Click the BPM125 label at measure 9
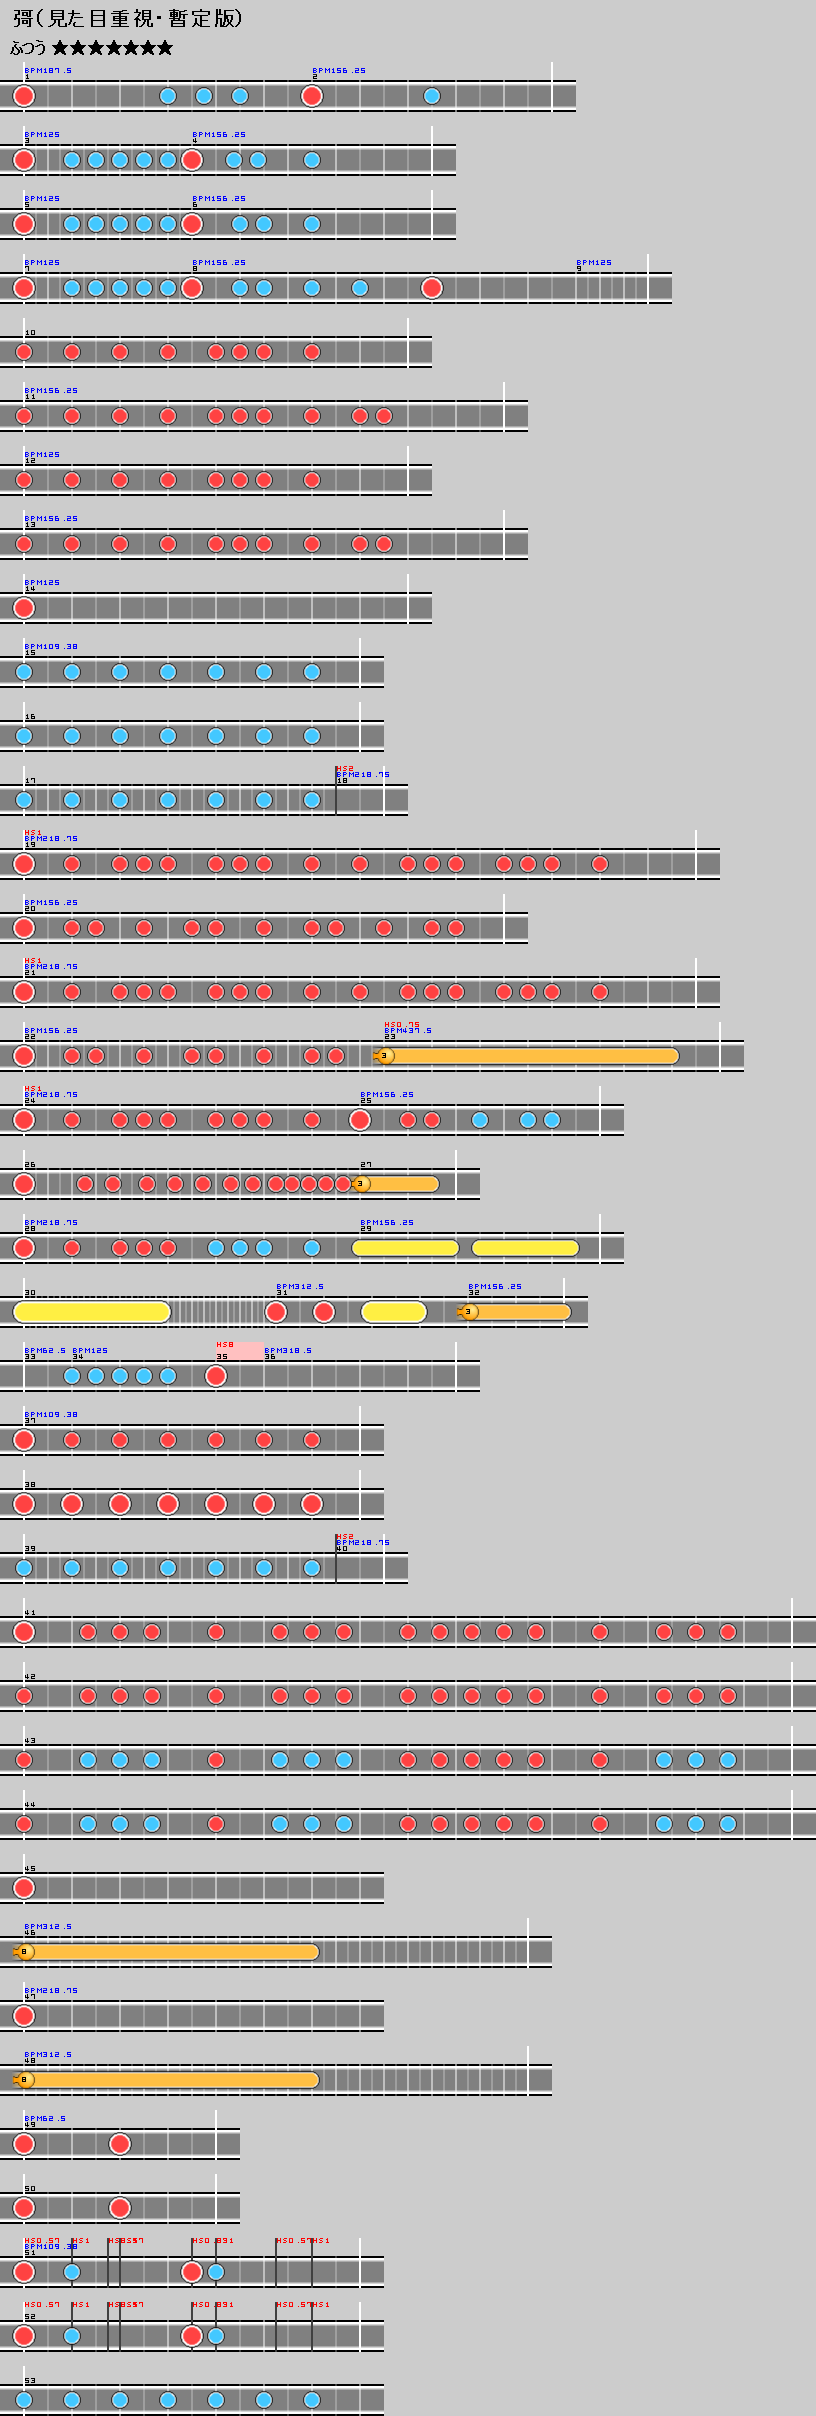 [x=594, y=262]
